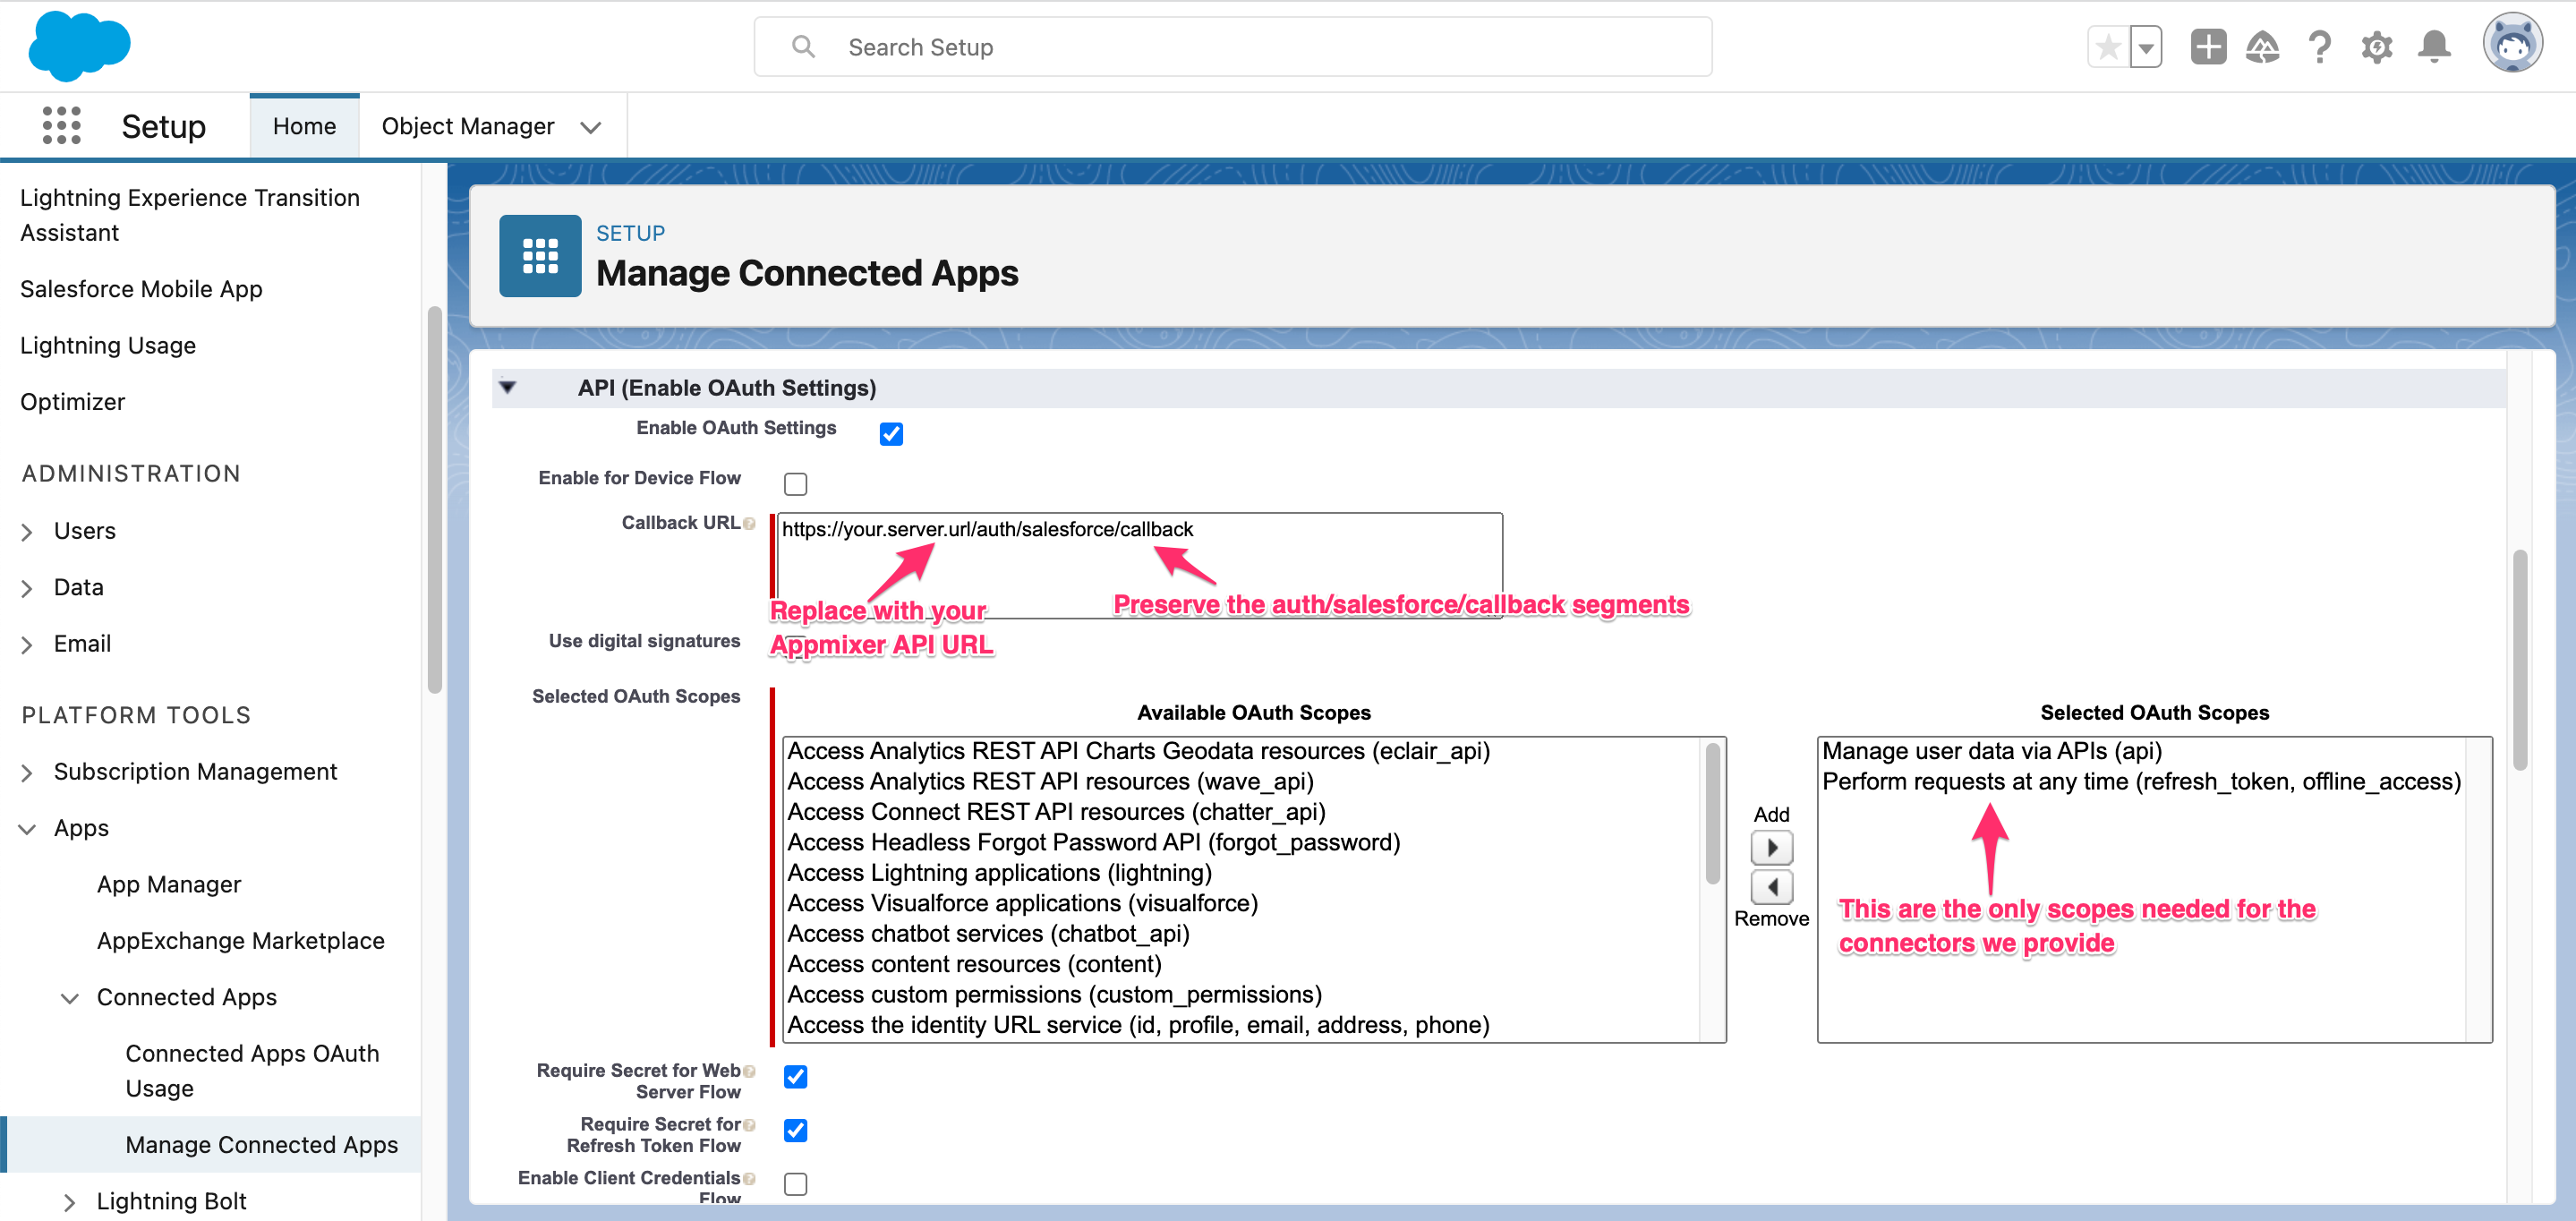Viewport: 2576px width, 1221px height.
Task: Open the notifications bell icon
Action: tap(2434, 47)
